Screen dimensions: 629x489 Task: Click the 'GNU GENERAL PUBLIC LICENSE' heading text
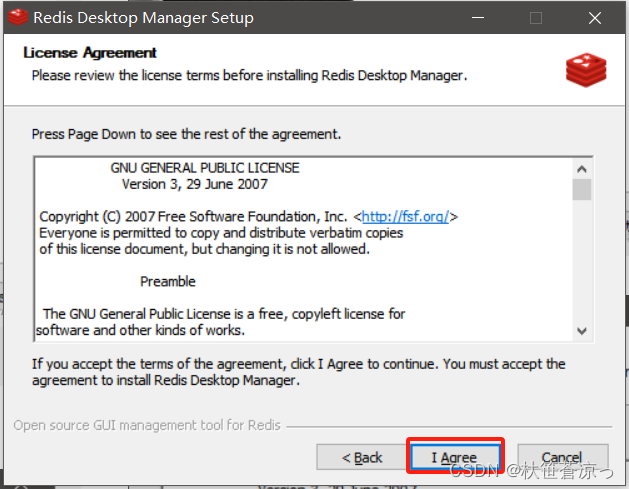click(x=205, y=168)
